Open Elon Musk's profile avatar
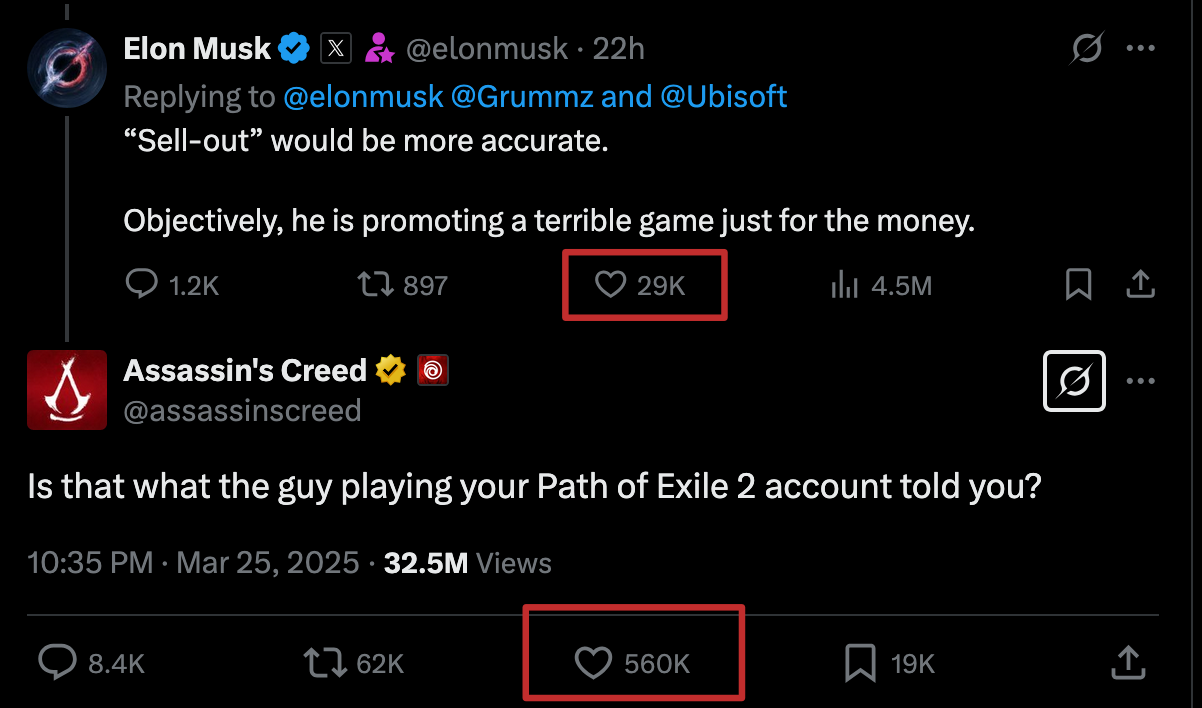This screenshot has height=708, width=1202. 67,69
